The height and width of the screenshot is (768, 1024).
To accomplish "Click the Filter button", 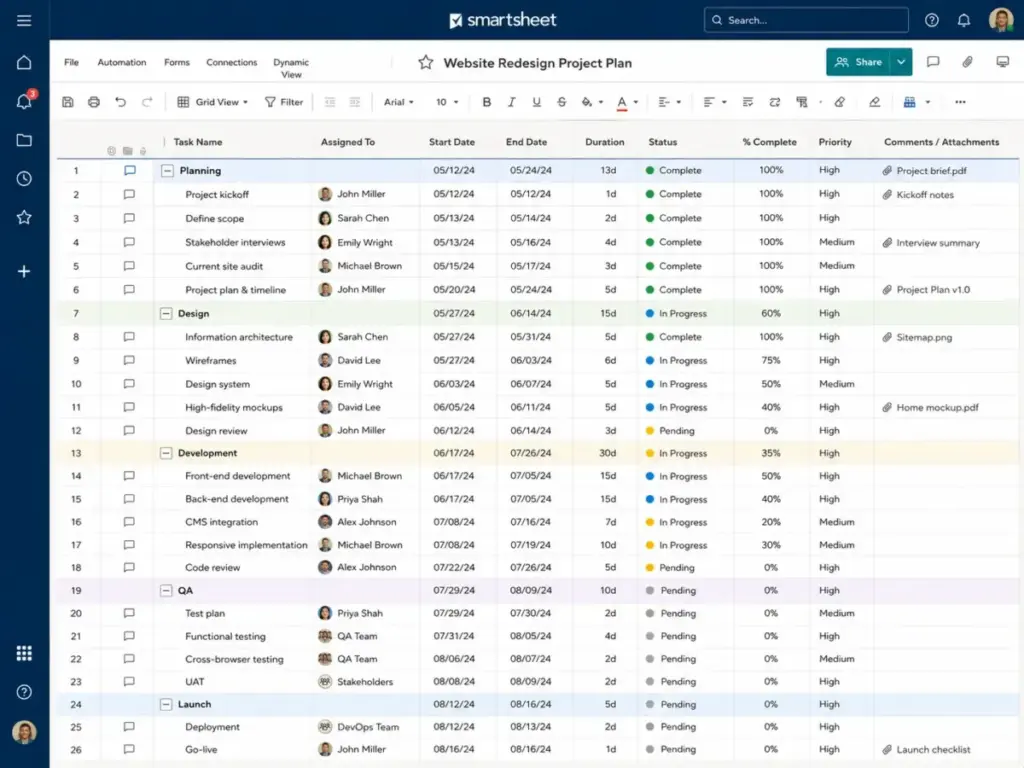I will [284, 102].
